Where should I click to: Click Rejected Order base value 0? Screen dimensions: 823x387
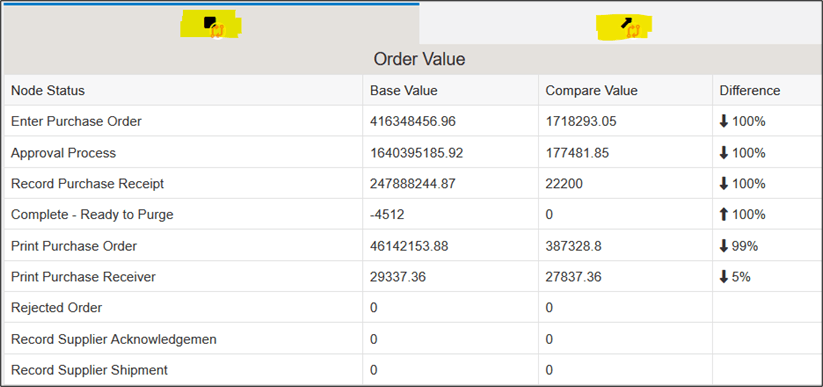tap(374, 308)
